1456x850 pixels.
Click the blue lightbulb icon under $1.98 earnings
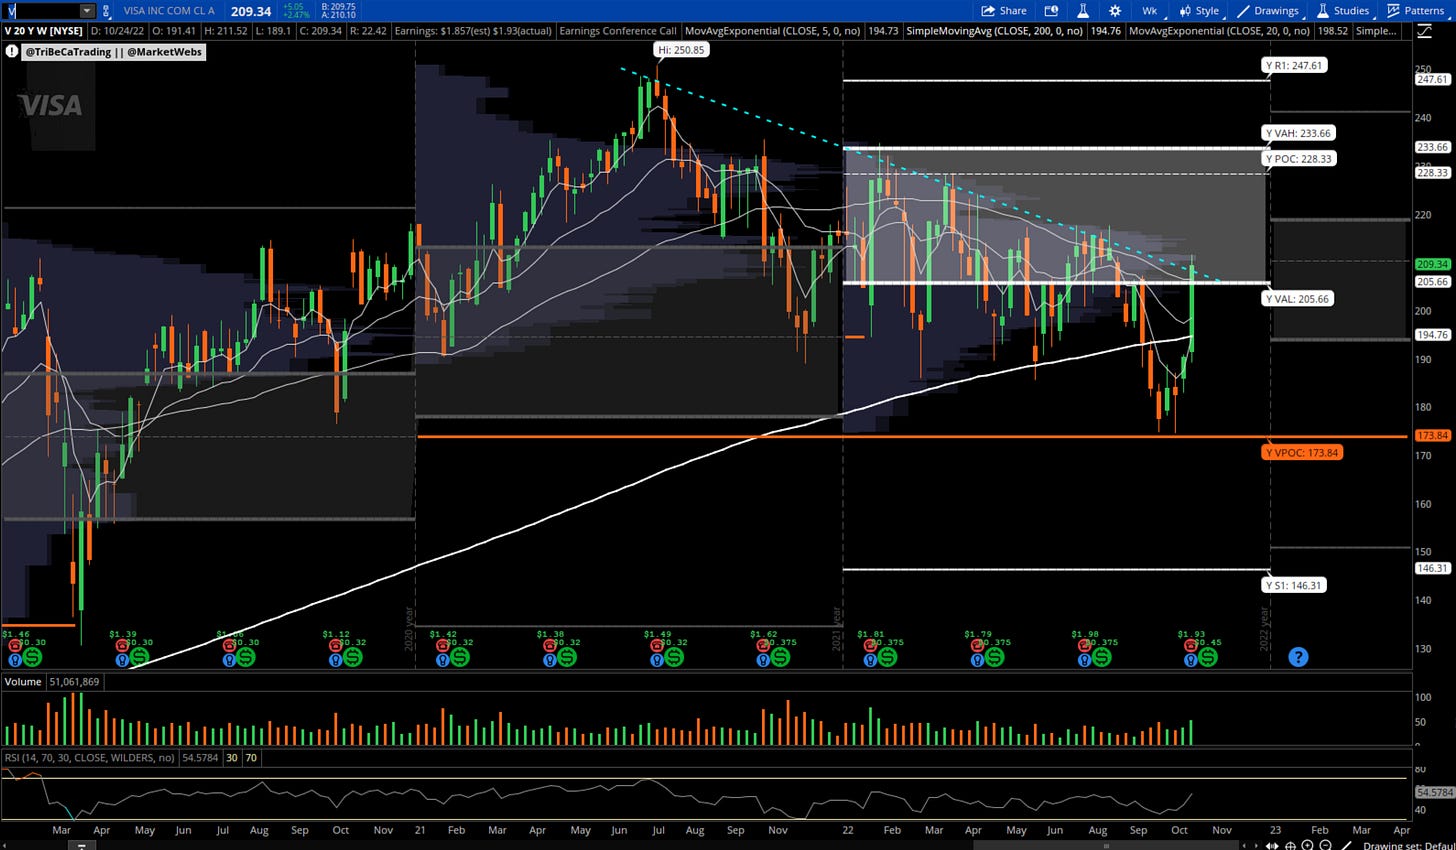[x=1083, y=660]
